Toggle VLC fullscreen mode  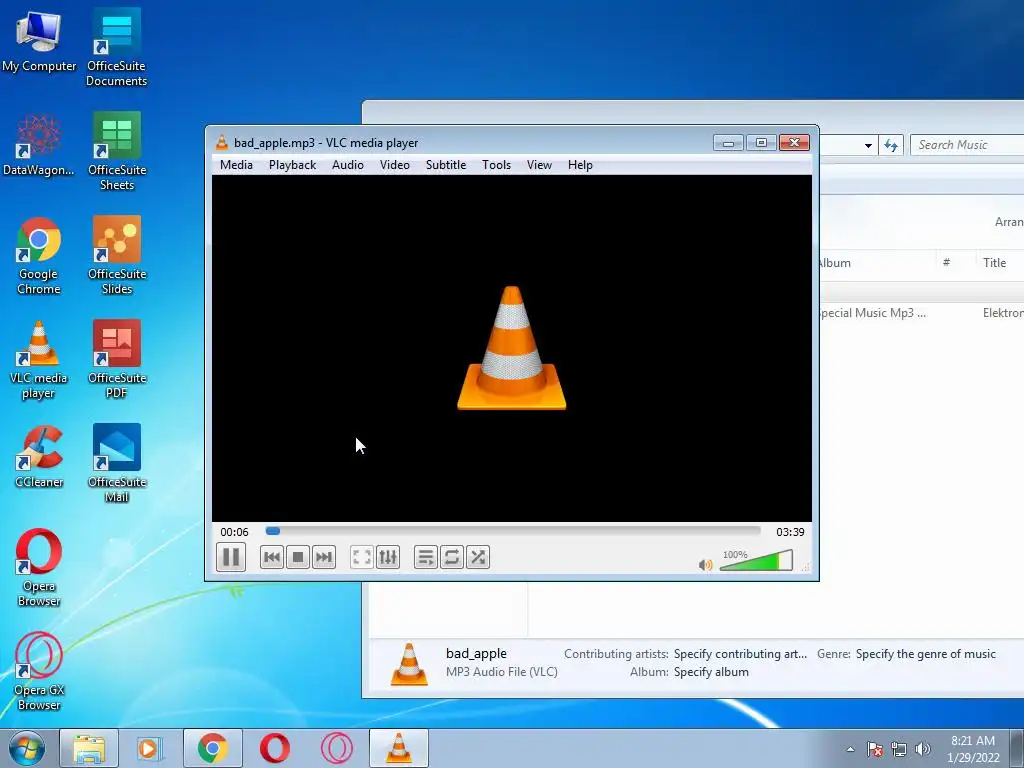(x=361, y=557)
